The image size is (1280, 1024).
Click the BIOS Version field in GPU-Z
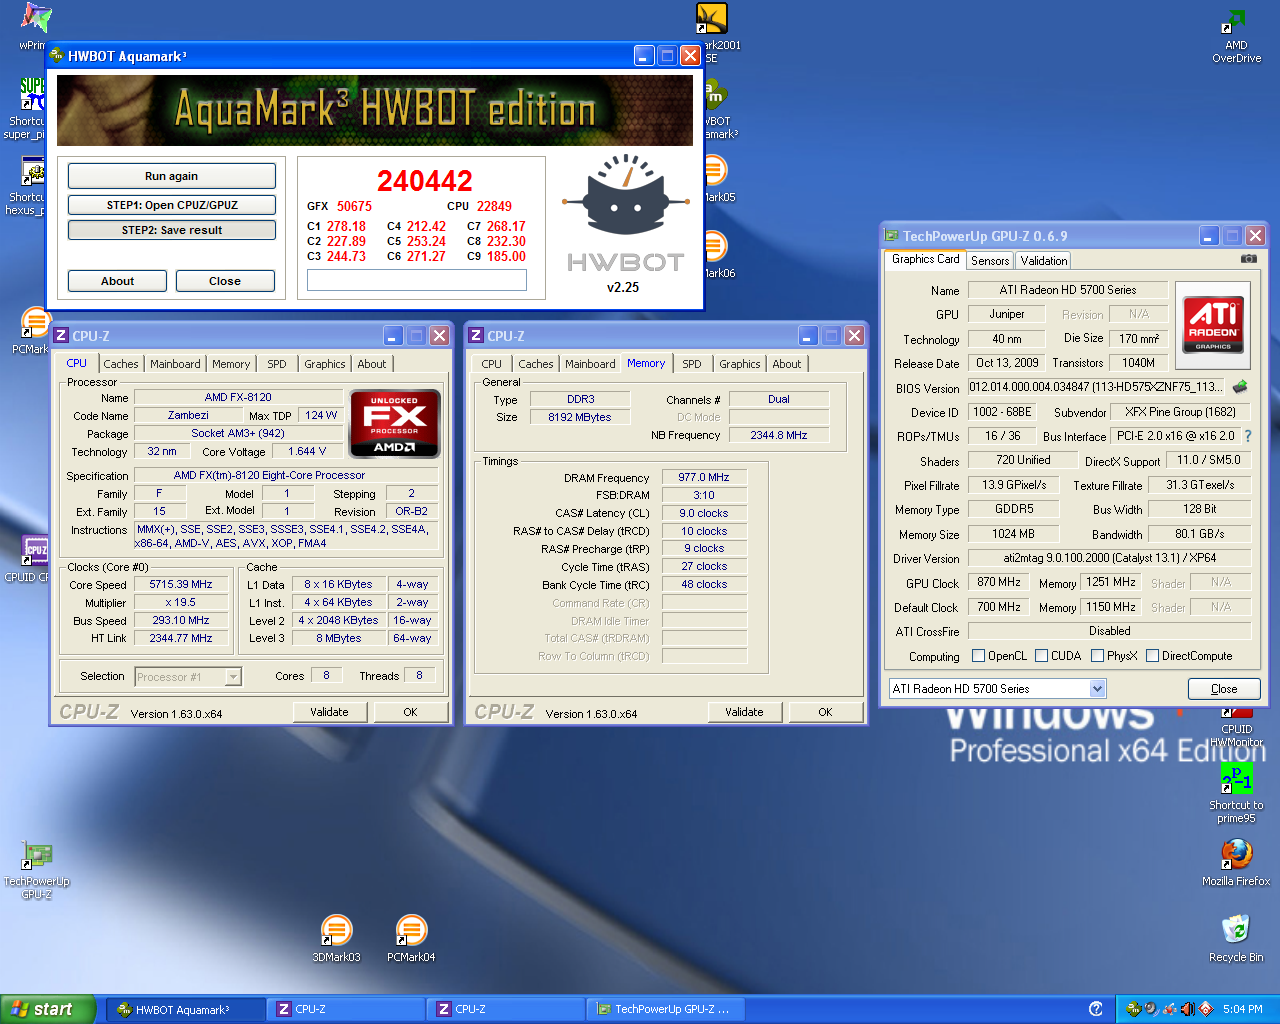point(1096,387)
